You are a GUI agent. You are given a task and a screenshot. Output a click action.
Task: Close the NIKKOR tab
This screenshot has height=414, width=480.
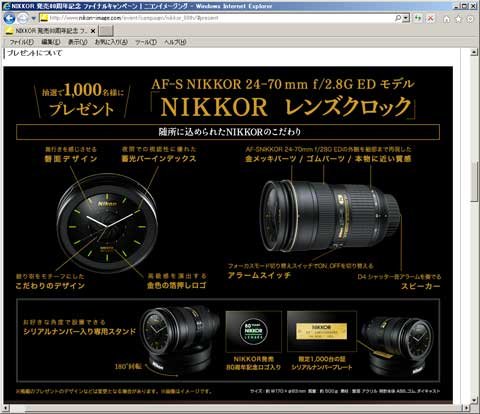pos(93,31)
